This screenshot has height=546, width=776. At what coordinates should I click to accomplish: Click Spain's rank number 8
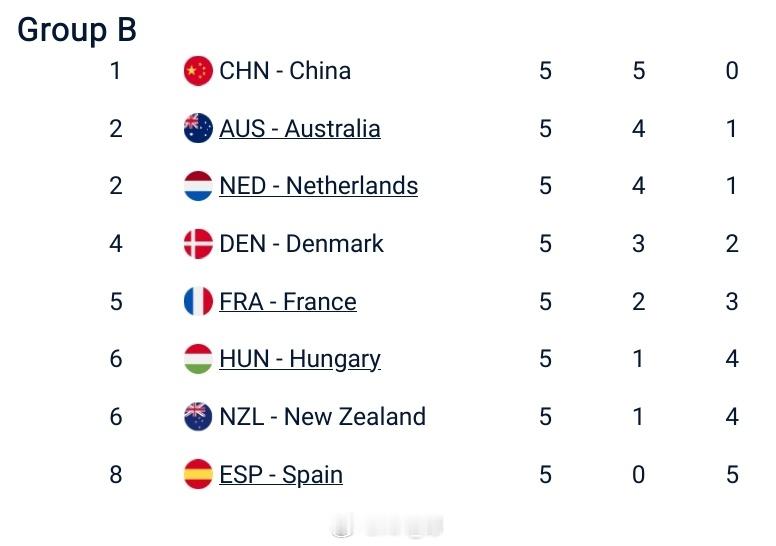pos(116,474)
